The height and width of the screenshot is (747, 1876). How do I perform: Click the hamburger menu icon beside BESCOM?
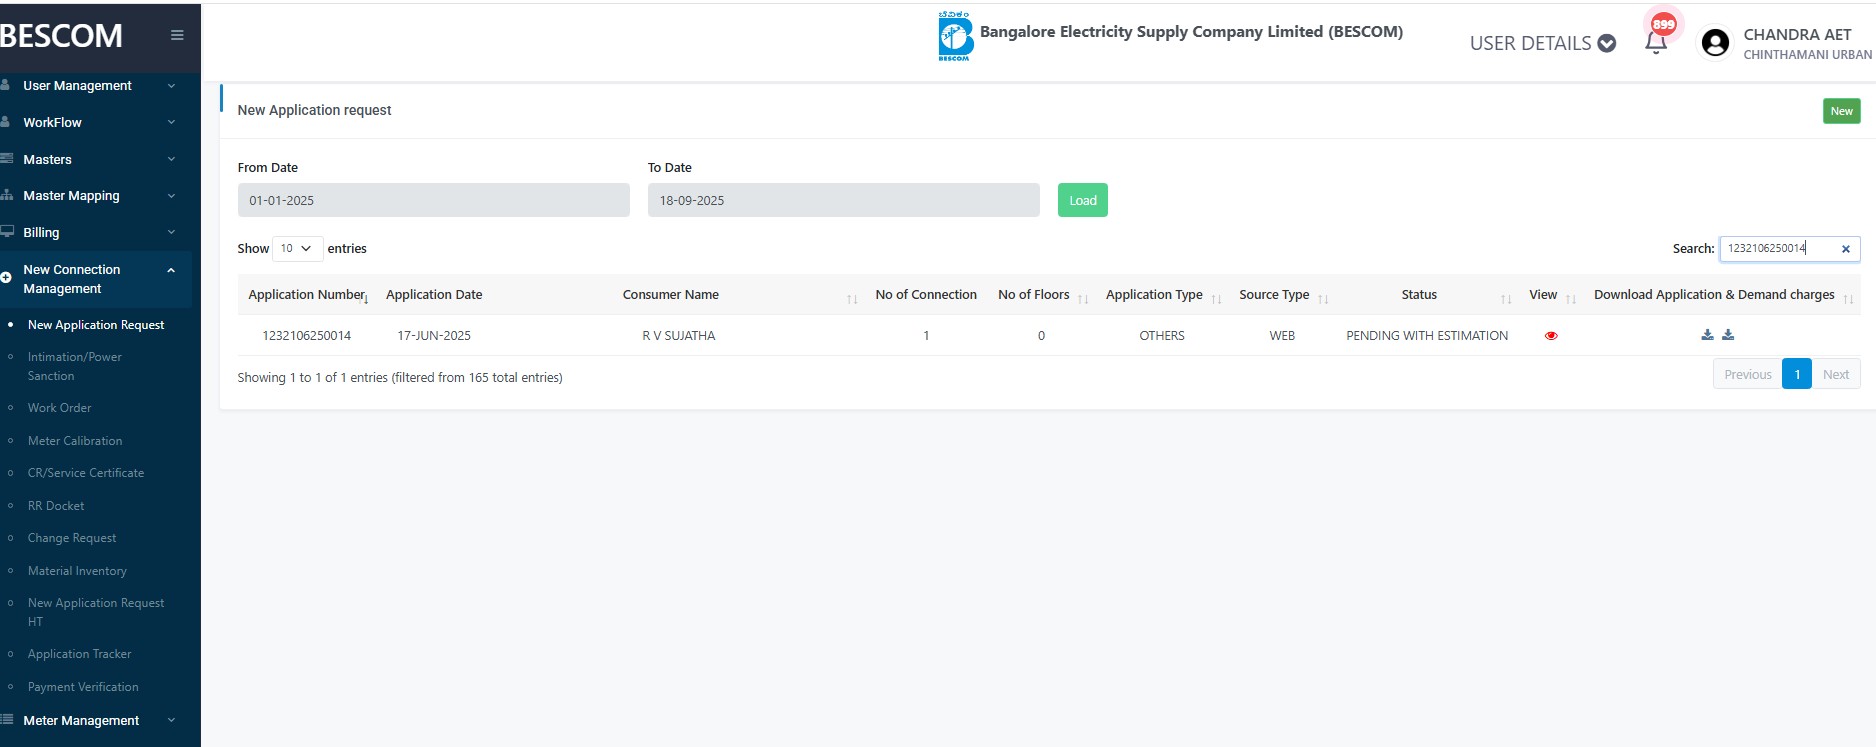tap(177, 35)
